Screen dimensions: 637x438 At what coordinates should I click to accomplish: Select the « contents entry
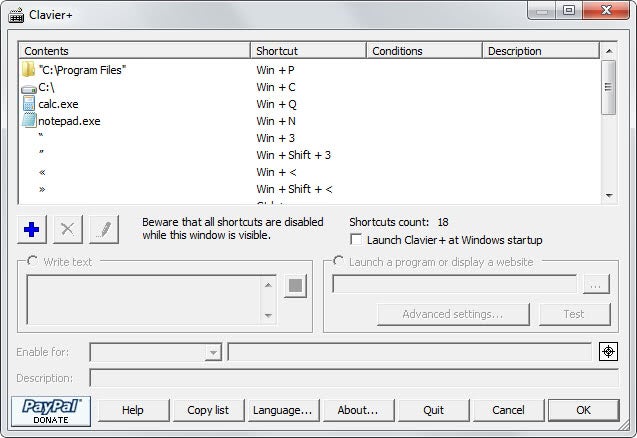tap(42, 172)
